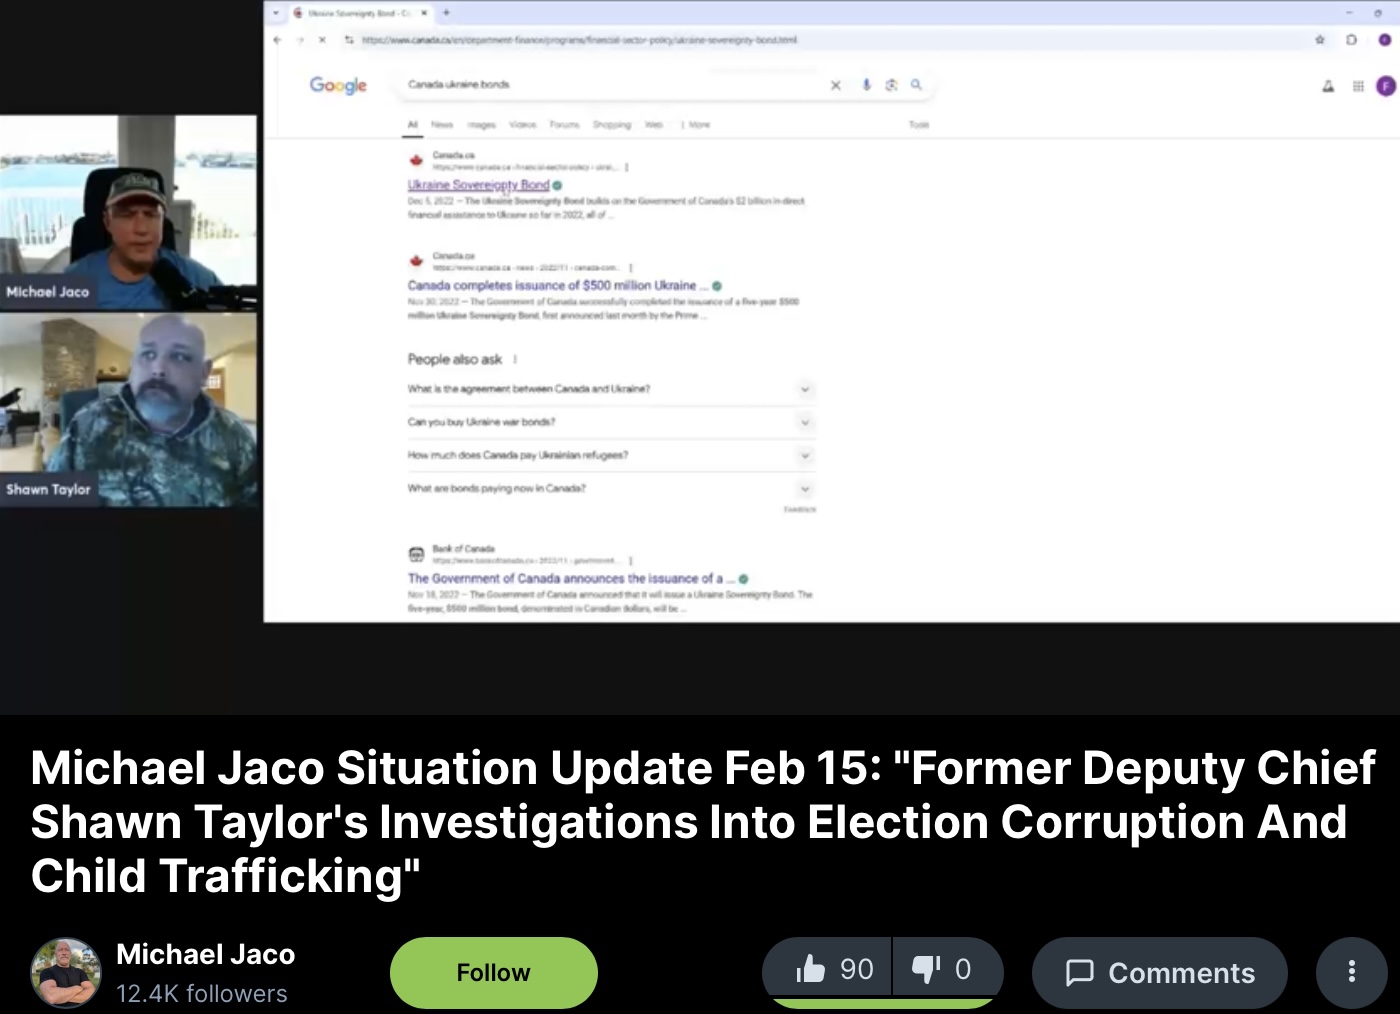Viewport: 1400px width, 1014px height.
Task: Click the Search Labs flask icon
Action: (x=1328, y=86)
